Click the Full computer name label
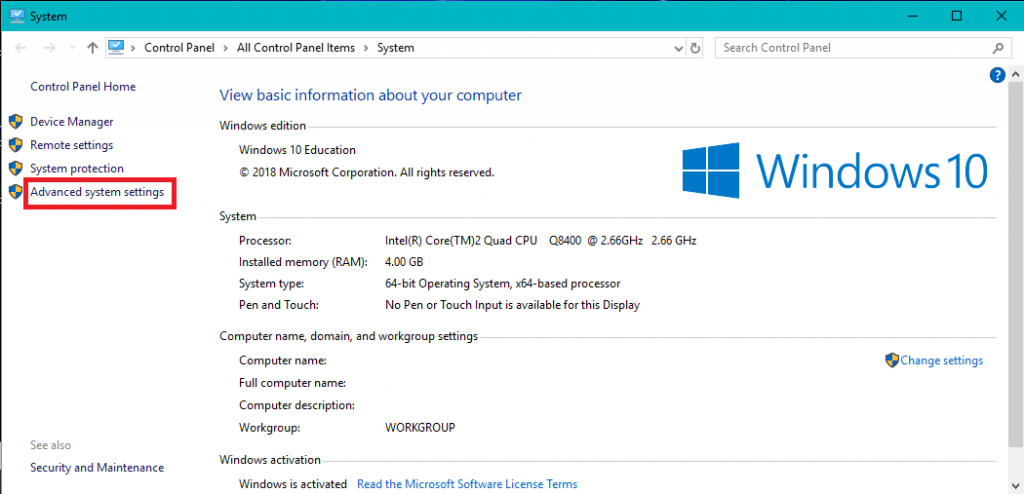The image size is (1024, 494). point(293,383)
